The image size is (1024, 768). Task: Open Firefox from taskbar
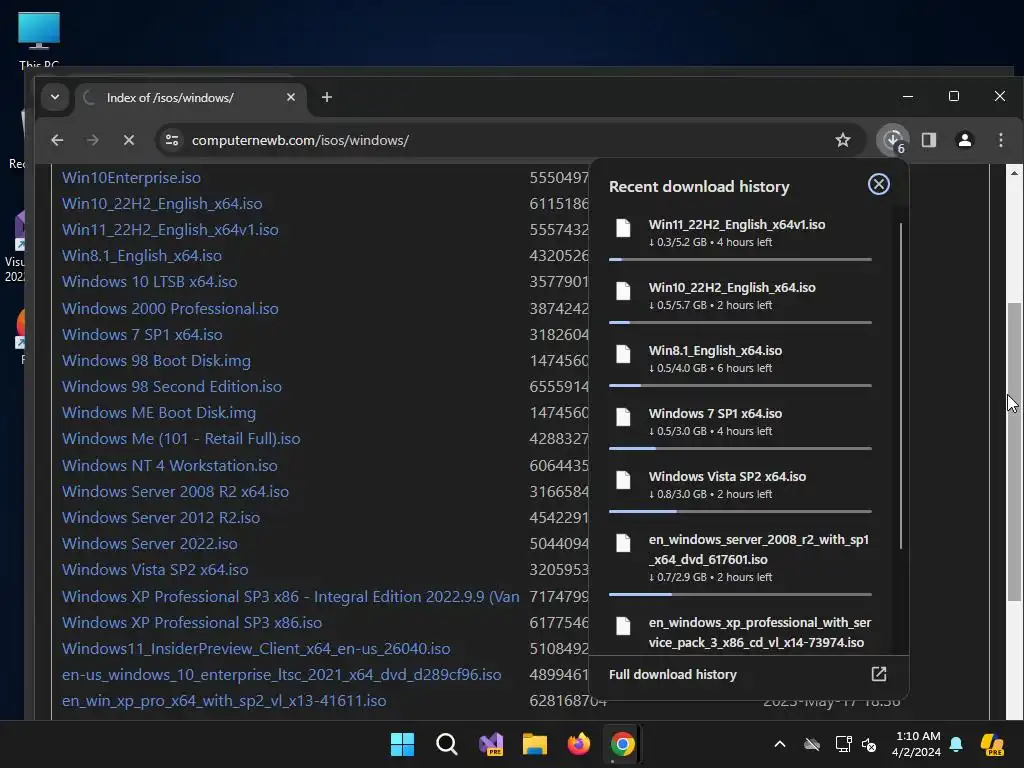579,744
